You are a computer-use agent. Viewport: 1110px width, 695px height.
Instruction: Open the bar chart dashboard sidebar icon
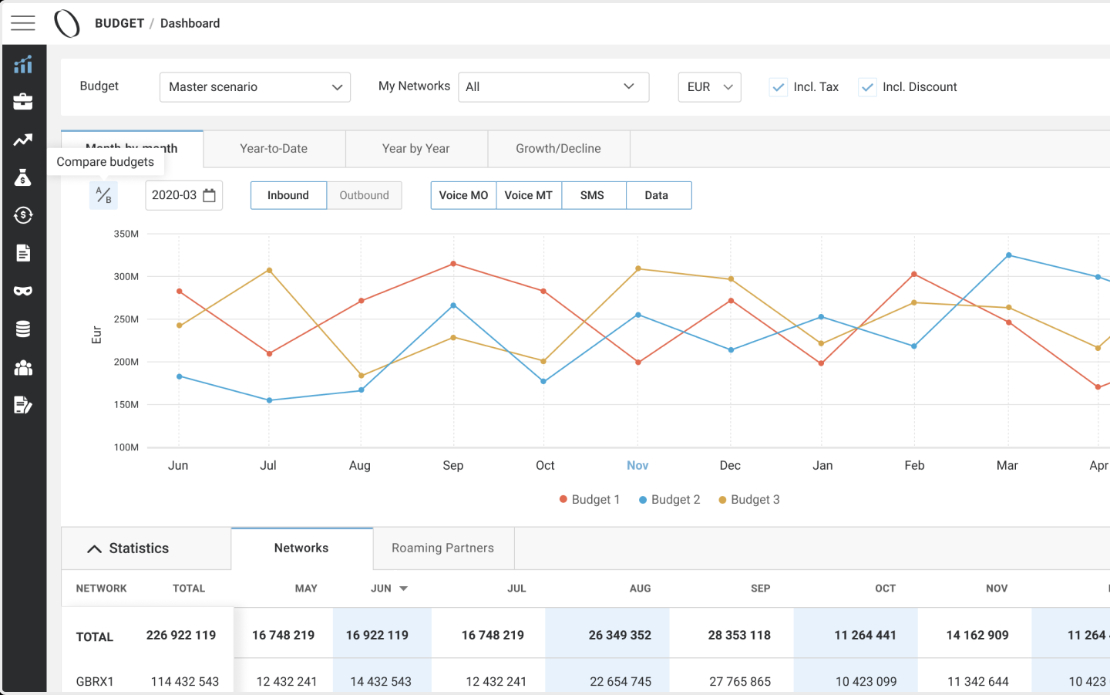23,64
